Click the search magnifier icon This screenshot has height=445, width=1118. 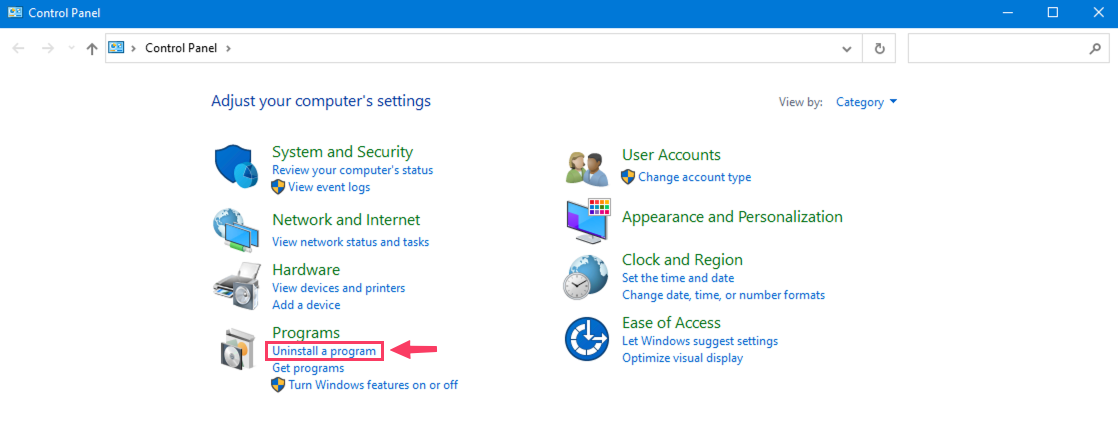(x=1094, y=48)
